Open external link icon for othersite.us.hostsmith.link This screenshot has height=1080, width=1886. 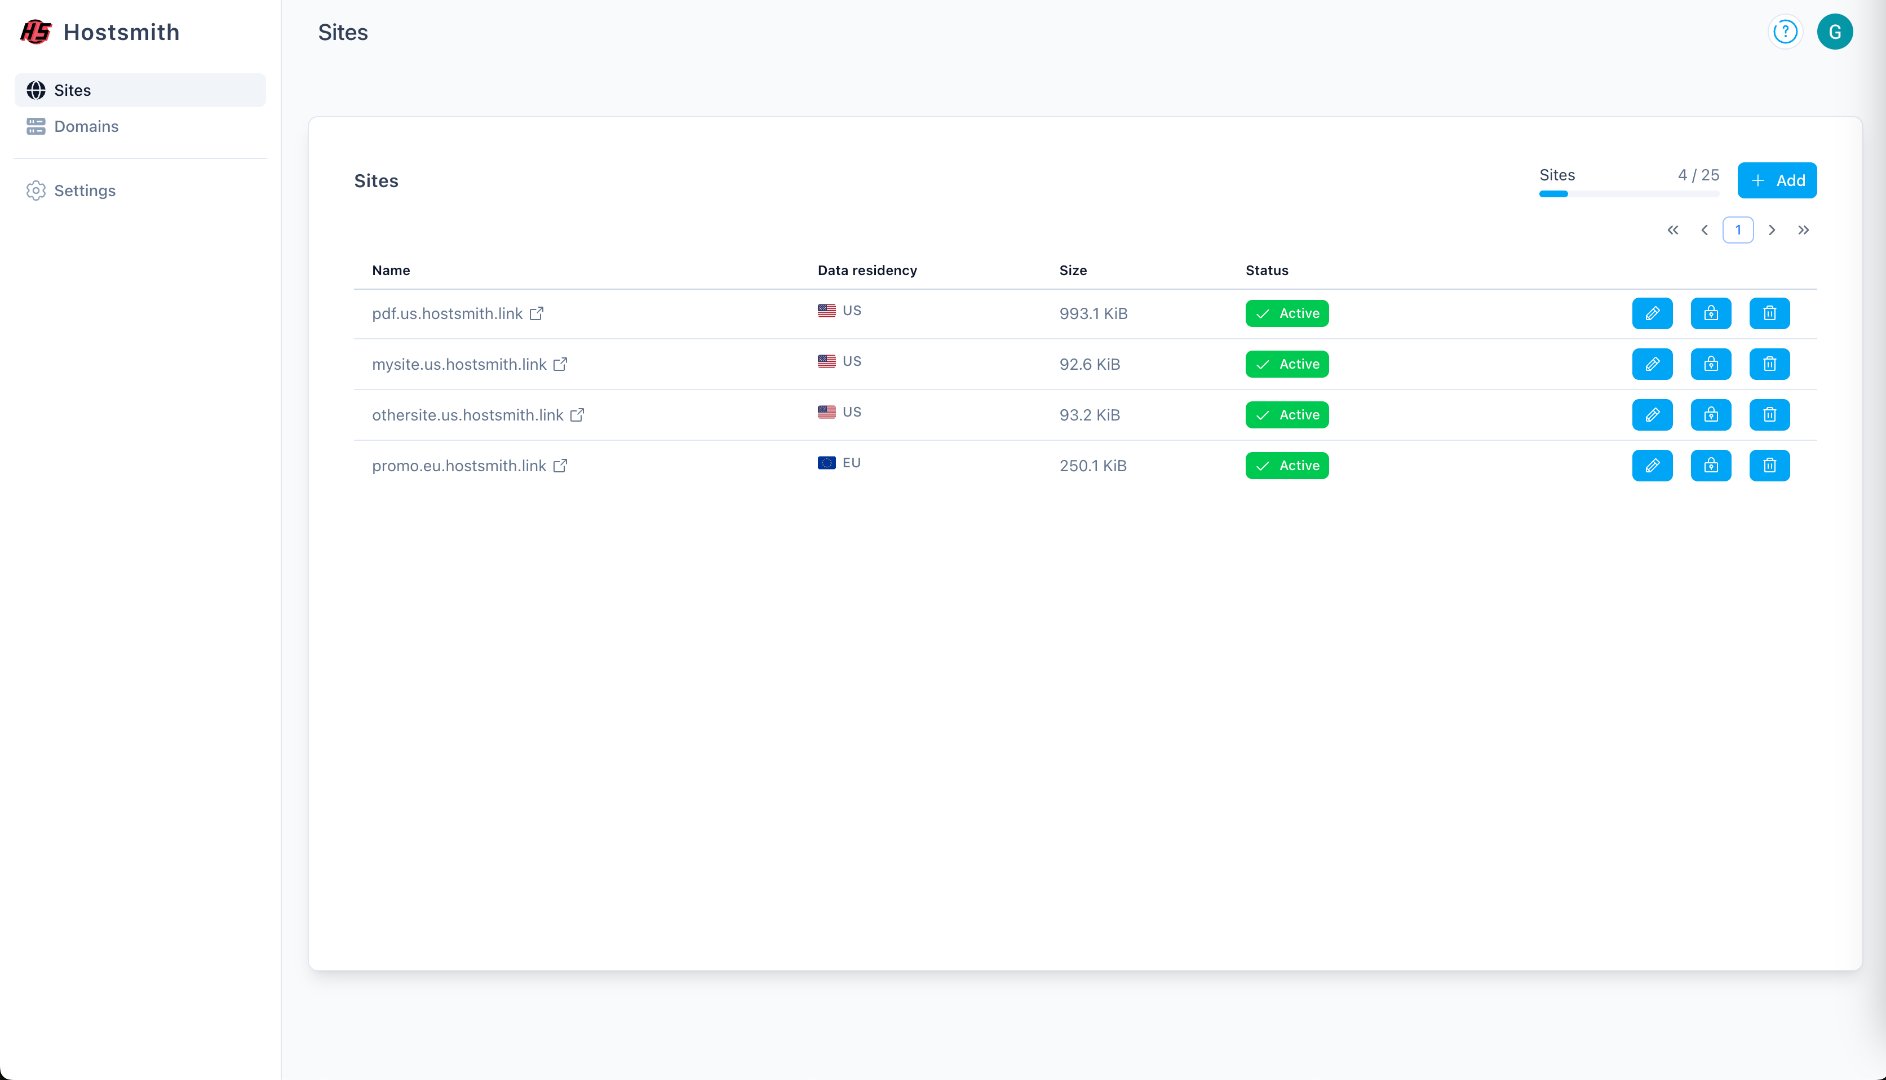pos(577,415)
